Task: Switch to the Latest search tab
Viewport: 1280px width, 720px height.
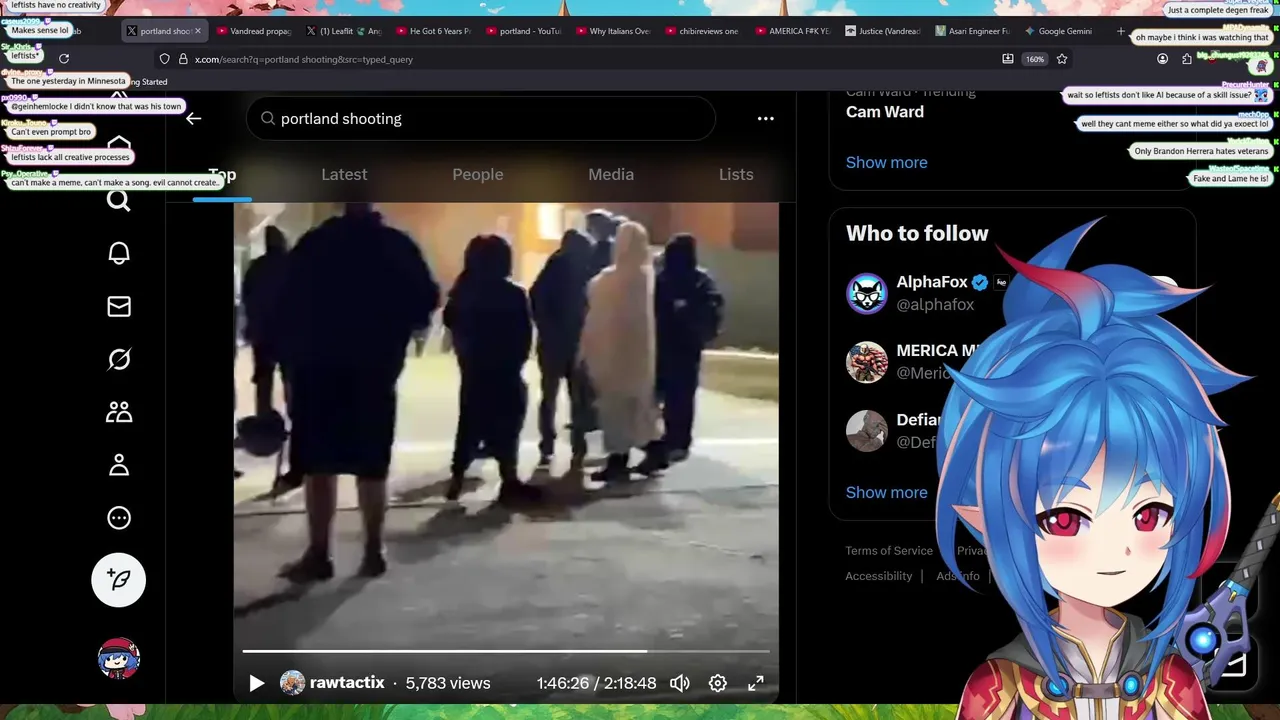Action: [x=344, y=174]
